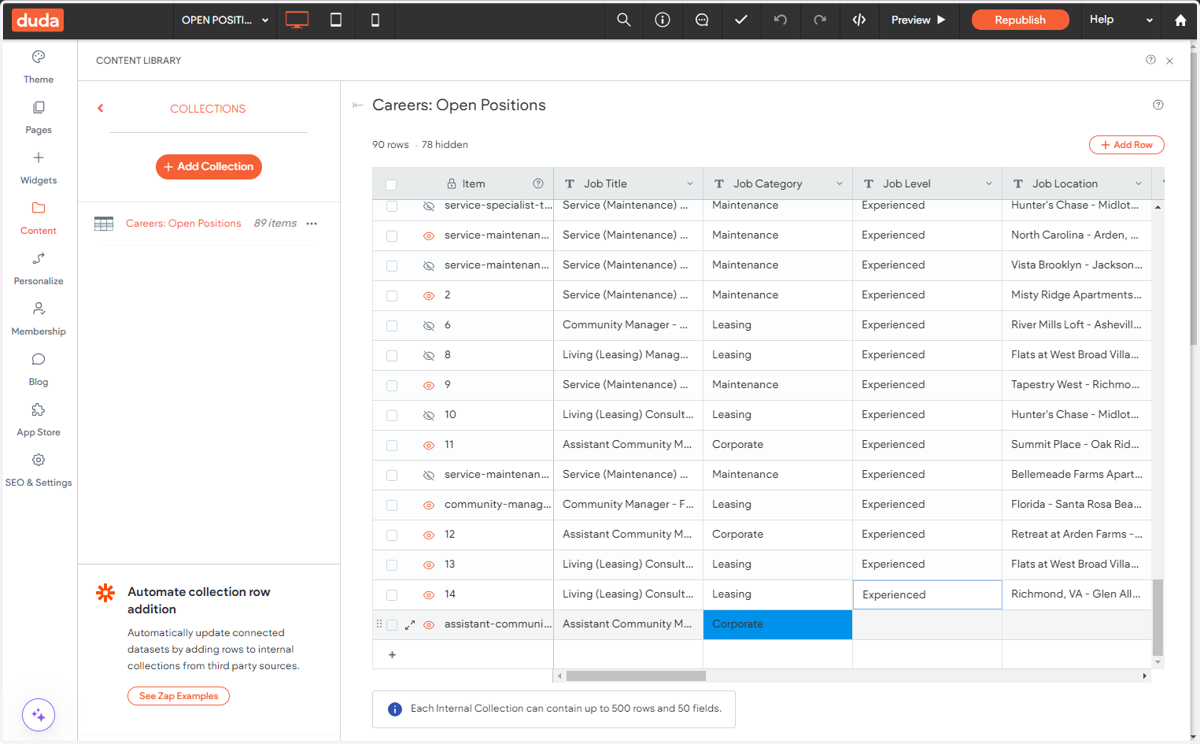
Task: Click the undo arrow icon
Action: [x=780, y=20]
